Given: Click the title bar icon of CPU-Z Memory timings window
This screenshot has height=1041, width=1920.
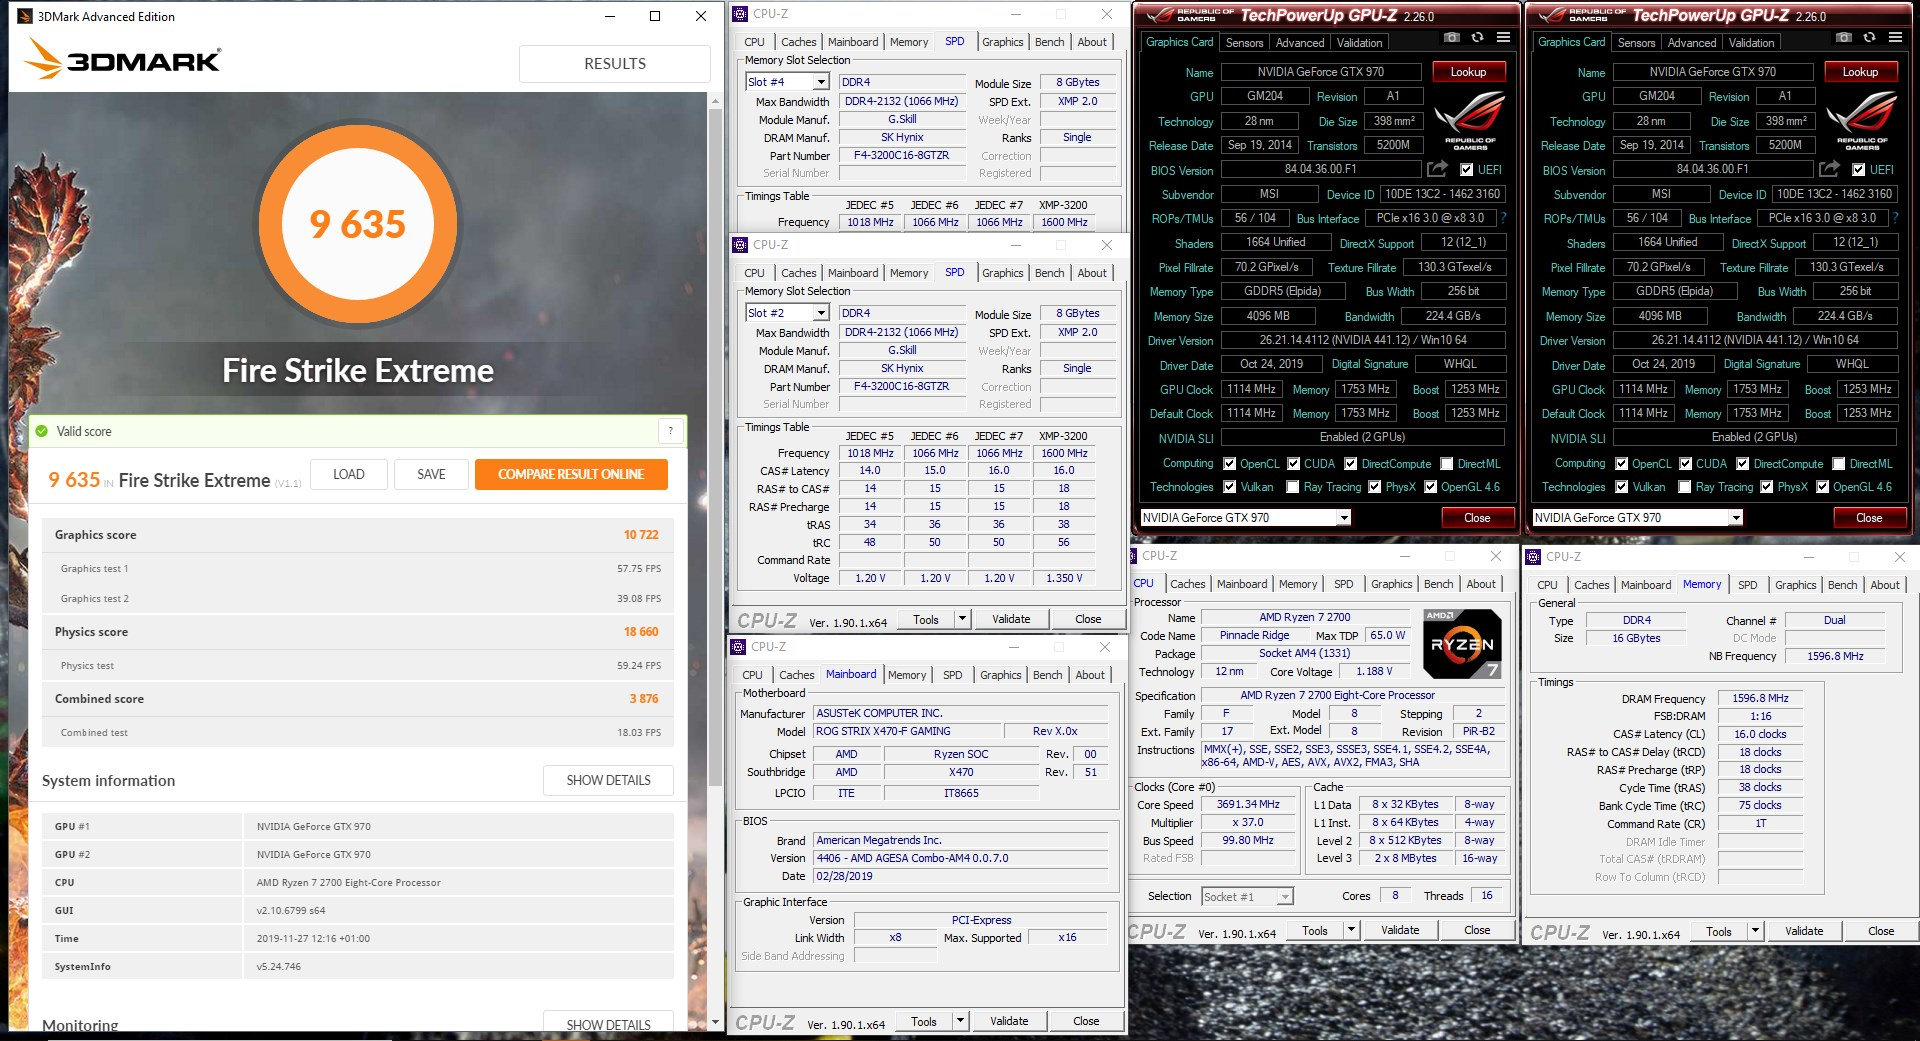Looking at the screenshot, I should (1533, 557).
